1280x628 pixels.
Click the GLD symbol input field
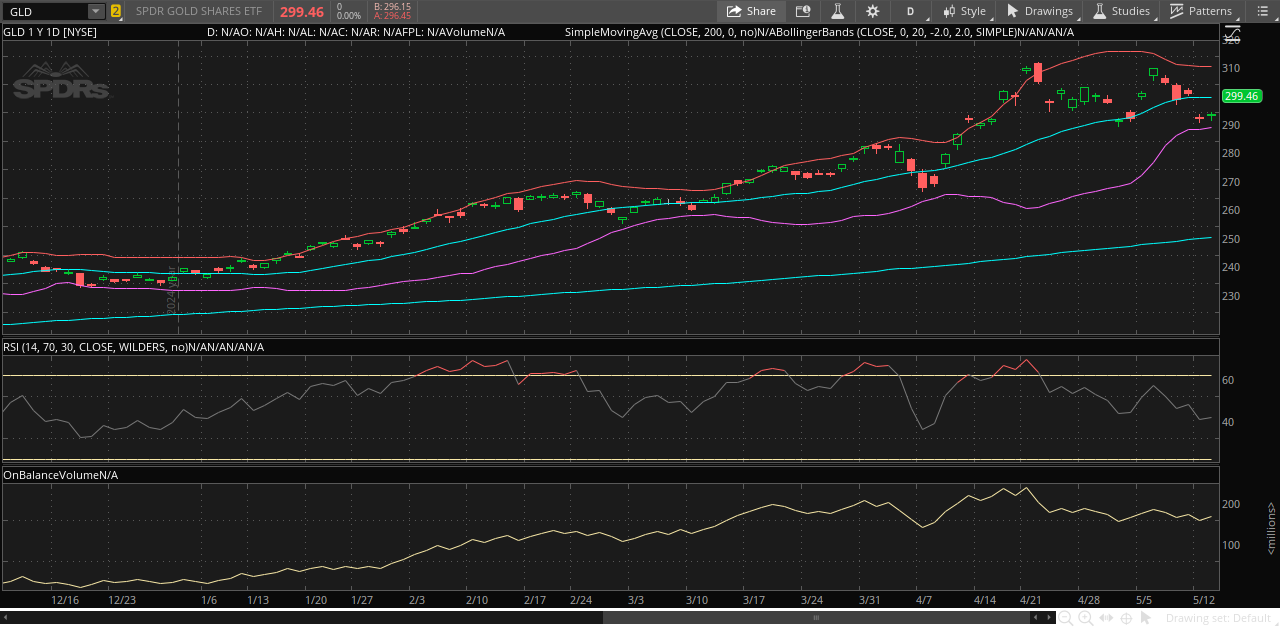(47, 11)
